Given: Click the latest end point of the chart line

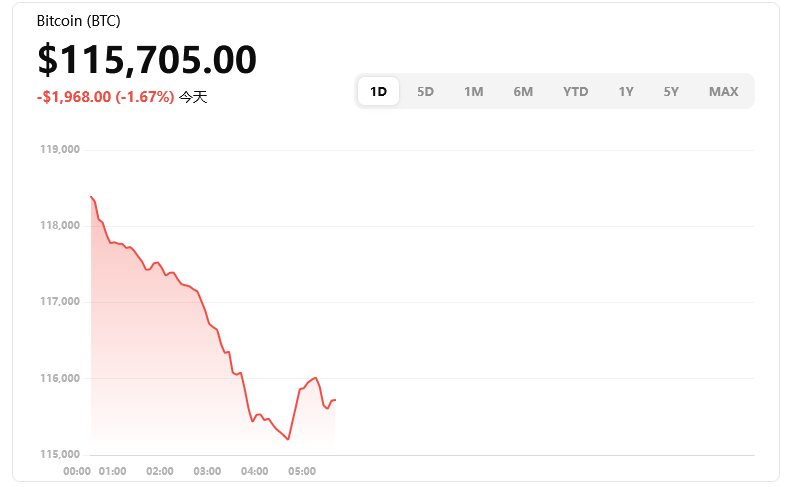Looking at the screenshot, I should (x=335, y=400).
